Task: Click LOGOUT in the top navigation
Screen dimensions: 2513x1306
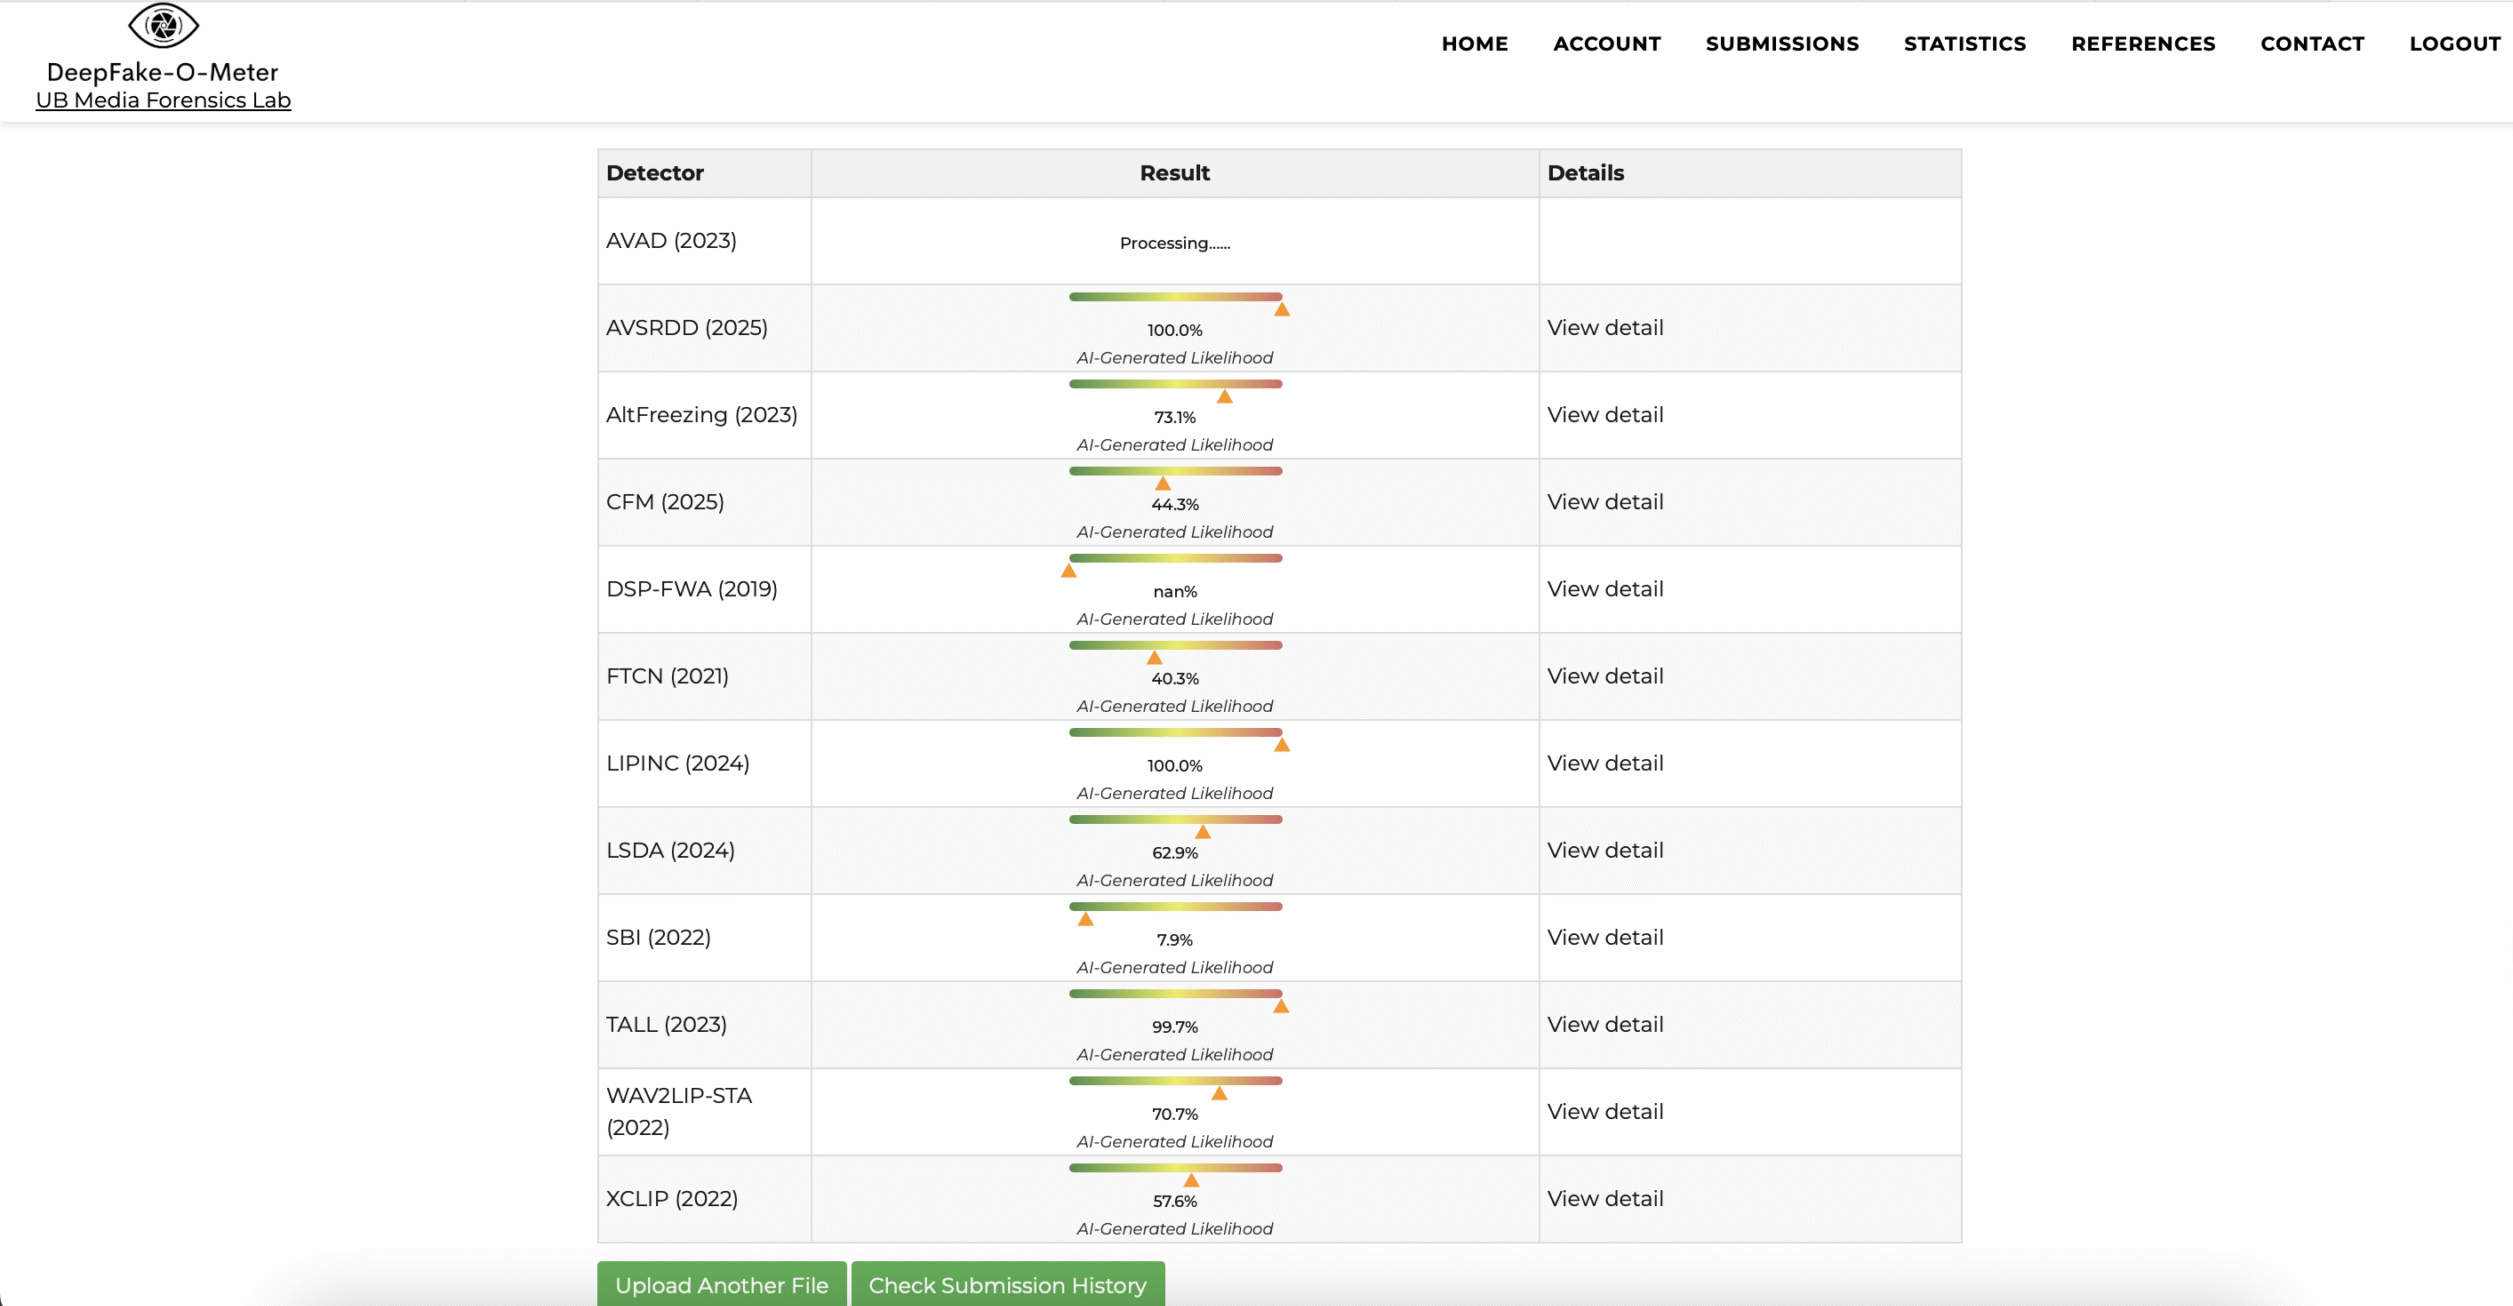Action: click(2454, 44)
